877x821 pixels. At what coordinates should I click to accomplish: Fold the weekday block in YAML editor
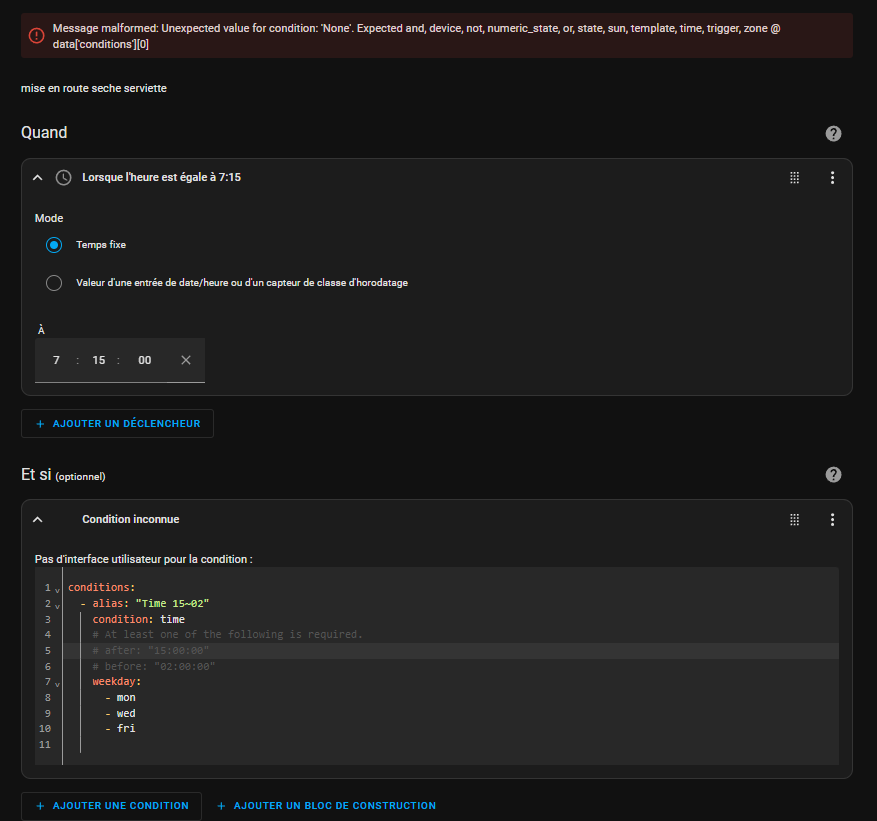click(57, 683)
